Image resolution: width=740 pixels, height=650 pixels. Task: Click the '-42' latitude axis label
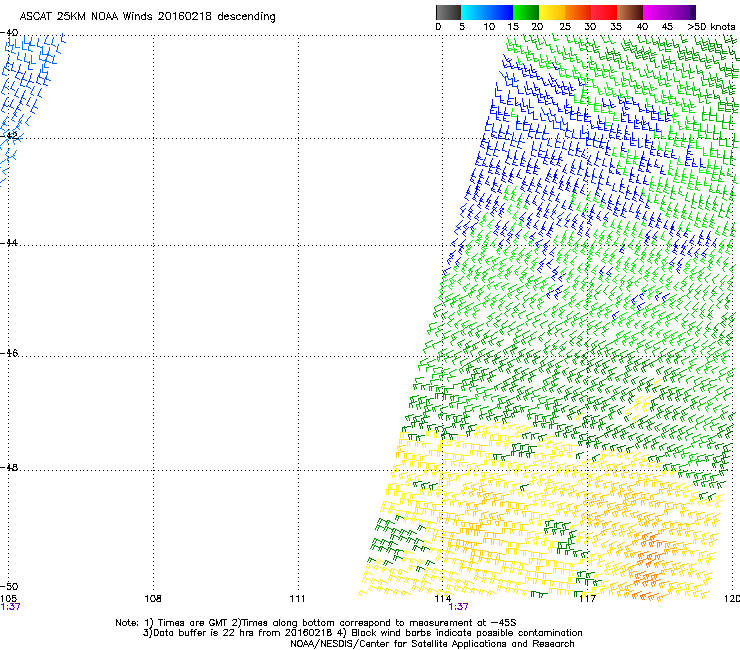(9, 135)
